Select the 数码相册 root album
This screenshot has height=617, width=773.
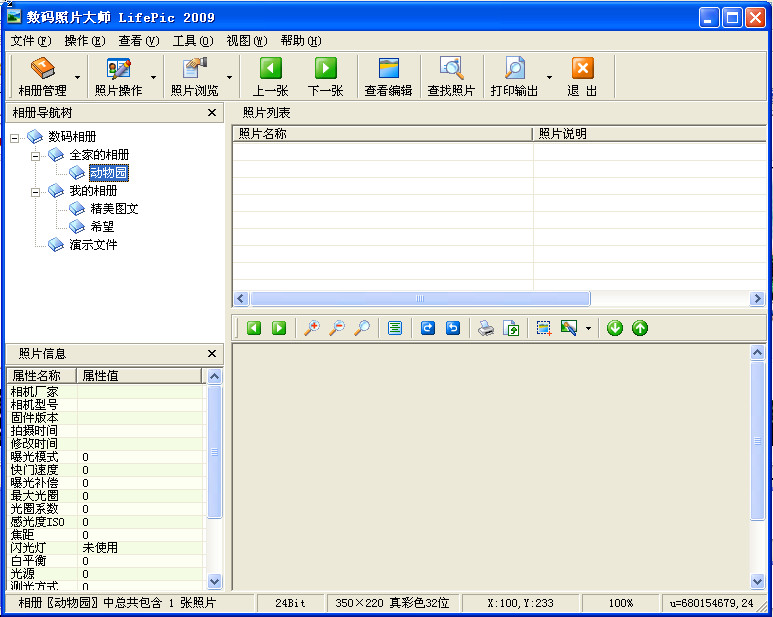[x=72, y=137]
